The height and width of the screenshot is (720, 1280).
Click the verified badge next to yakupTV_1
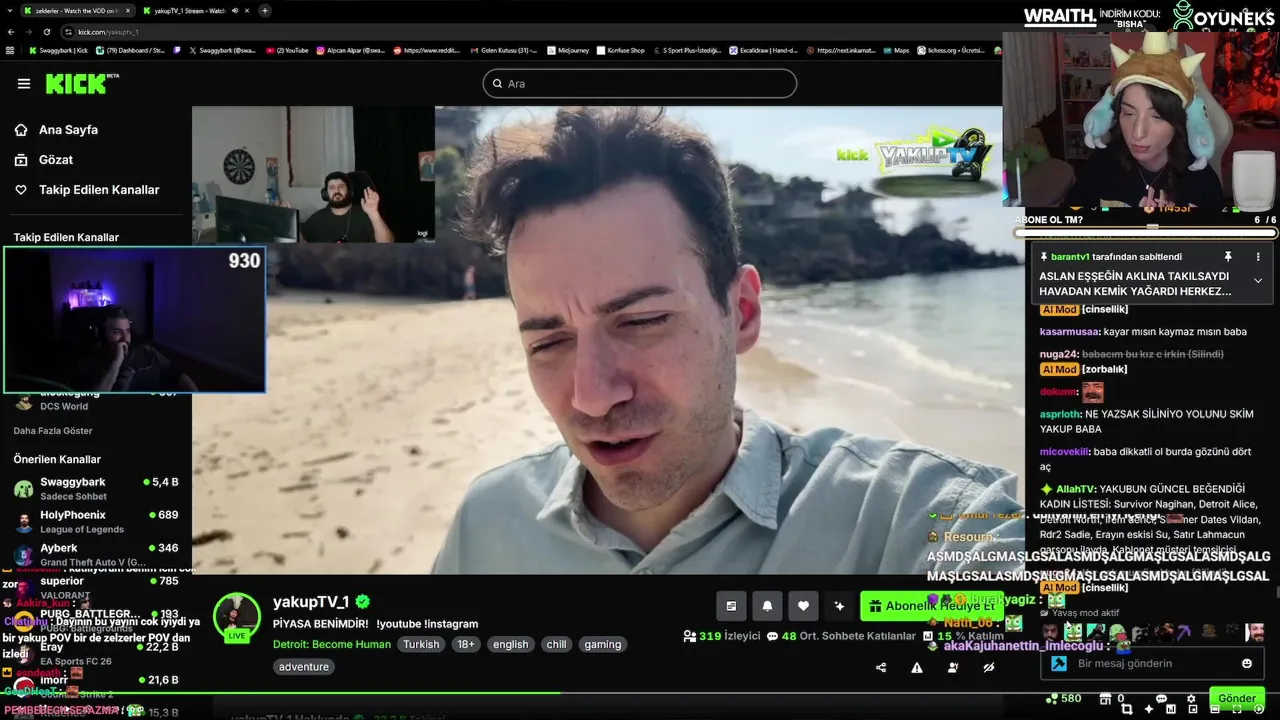[x=363, y=601]
